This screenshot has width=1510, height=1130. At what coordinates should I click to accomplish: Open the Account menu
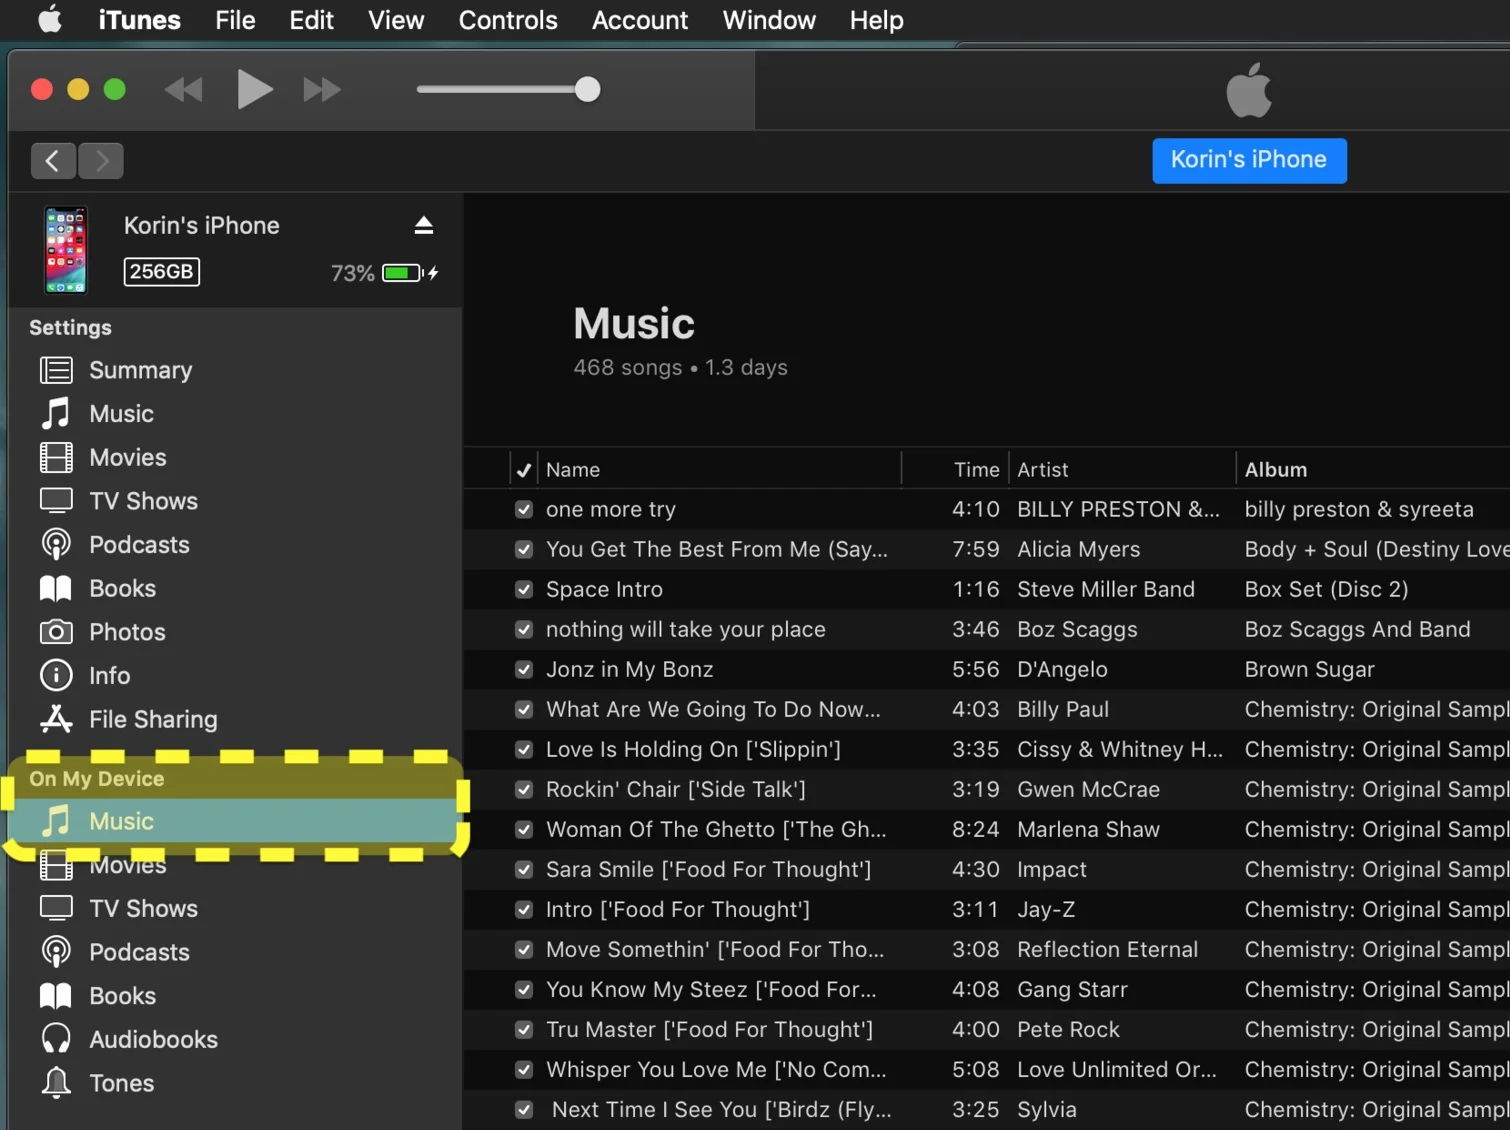[640, 20]
